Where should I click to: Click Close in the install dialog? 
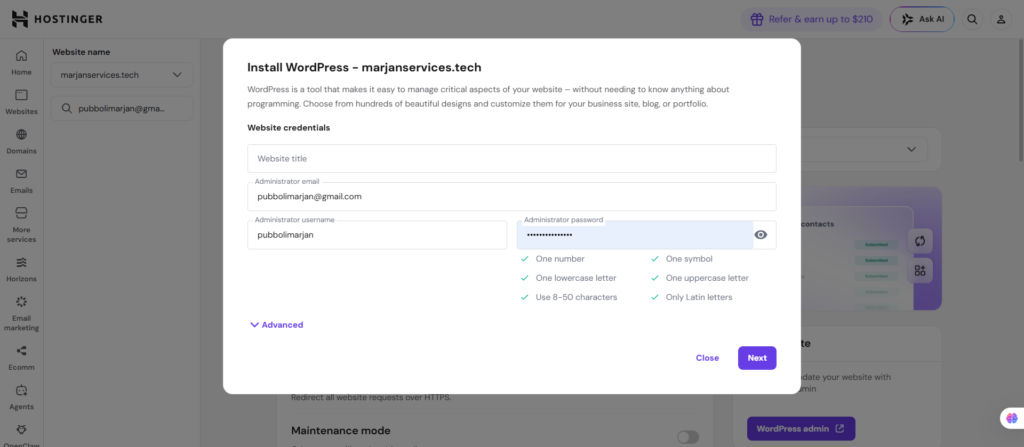pos(707,358)
